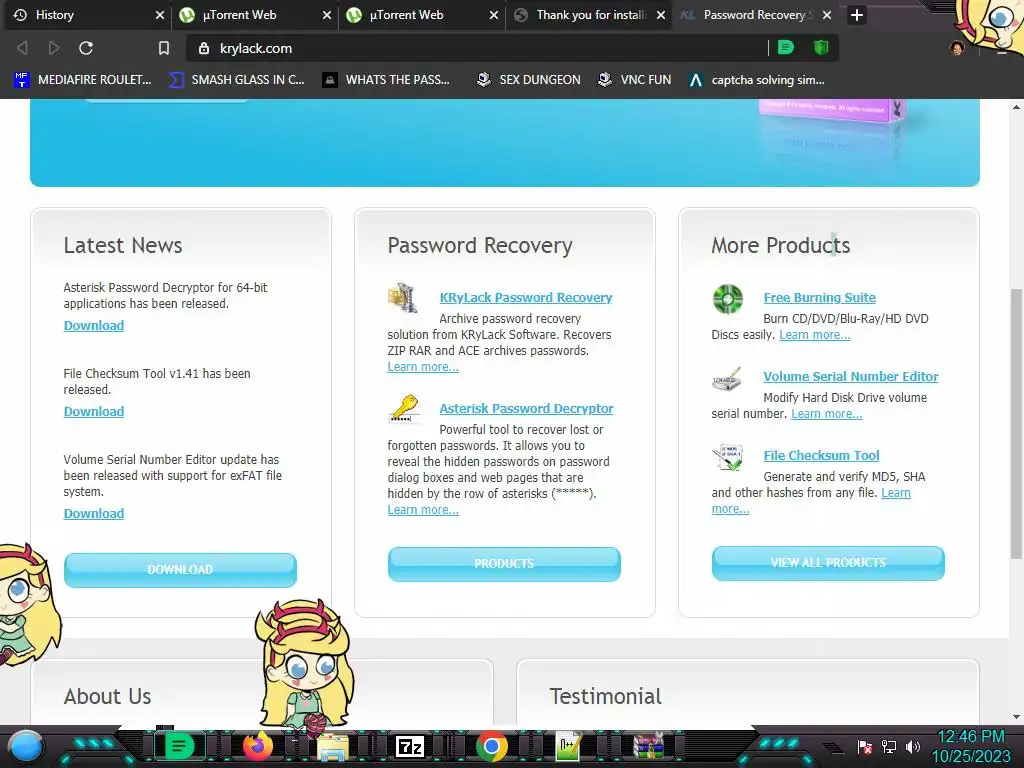The image size is (1024, 768).
Task: Click the green chat extension icon
Action: point(786,47)
